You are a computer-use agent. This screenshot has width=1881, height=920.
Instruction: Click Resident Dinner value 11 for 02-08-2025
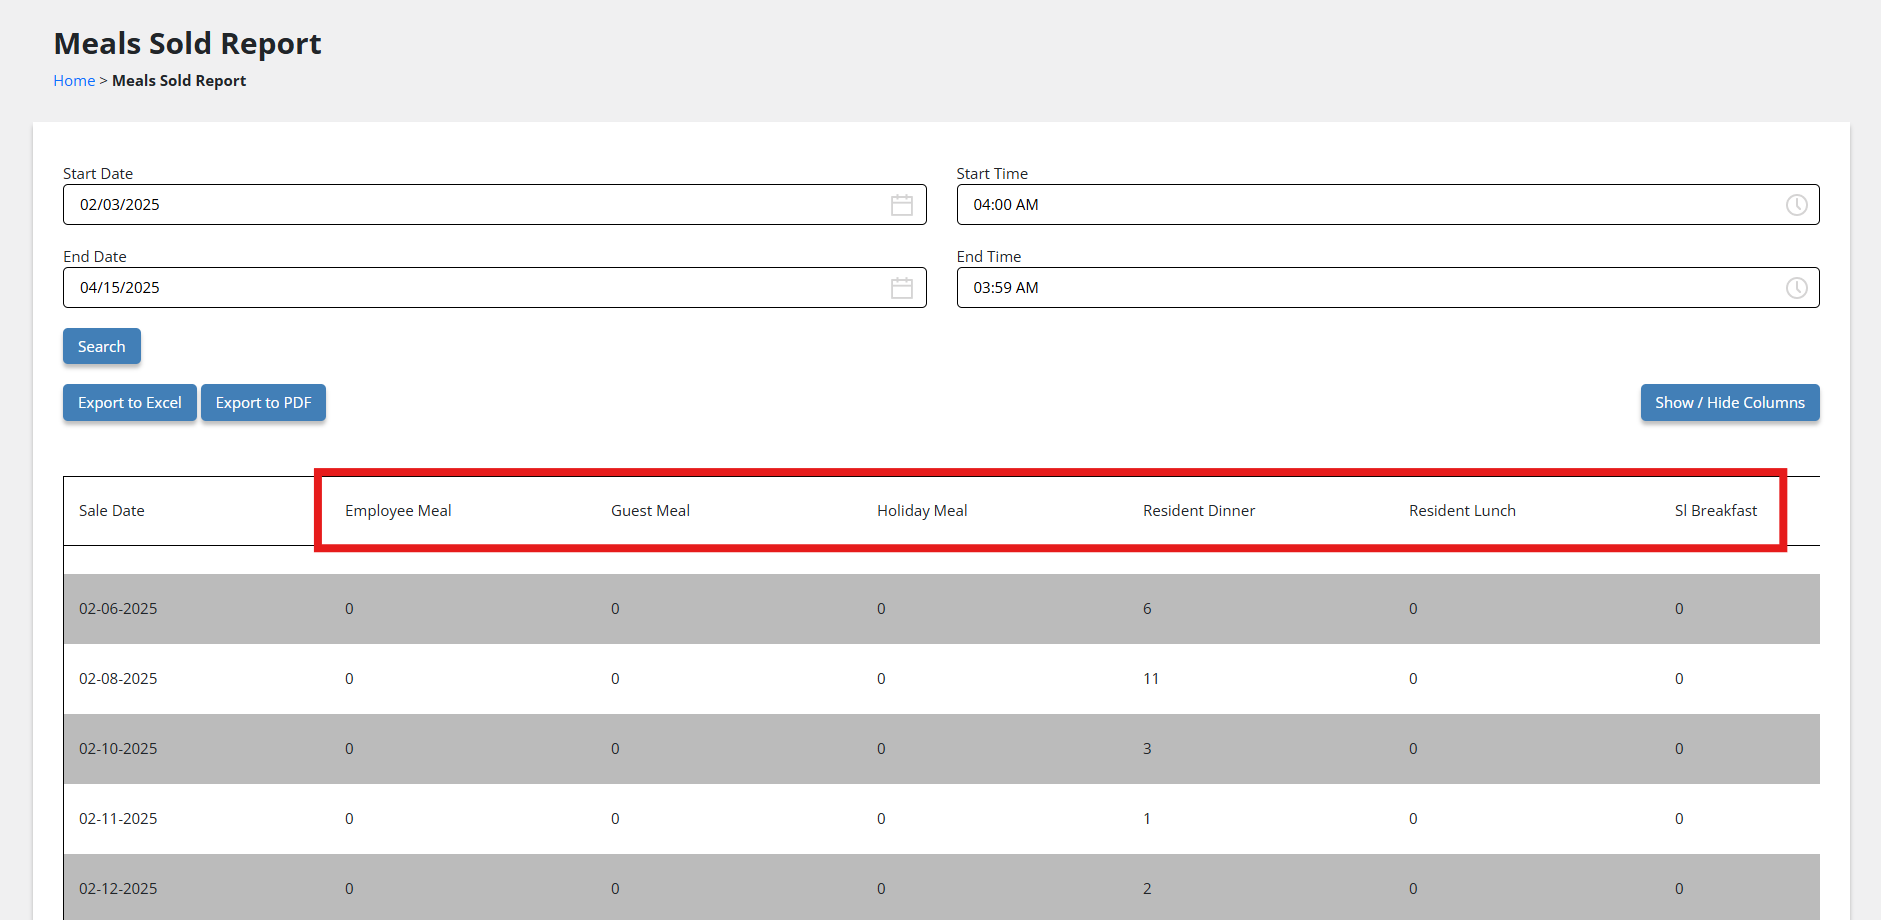pos(1151,679)
